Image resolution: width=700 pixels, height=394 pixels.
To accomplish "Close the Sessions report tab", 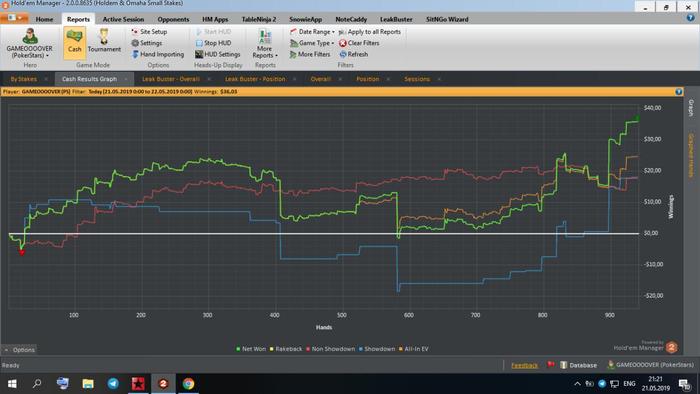I will pos(439,79).
